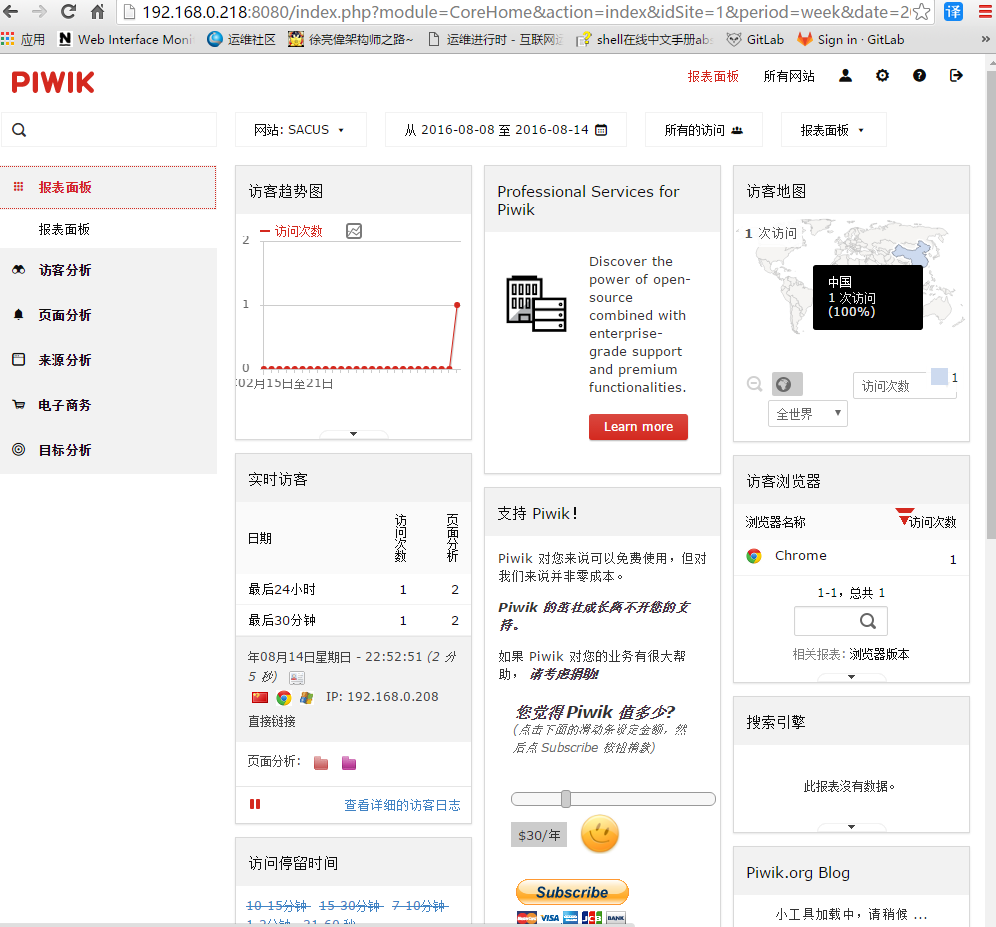The height and width of the screenshot is (927, 996).
Task: Open visitor profile card icon in 实时访客
Action: click(x=297, y=678)
